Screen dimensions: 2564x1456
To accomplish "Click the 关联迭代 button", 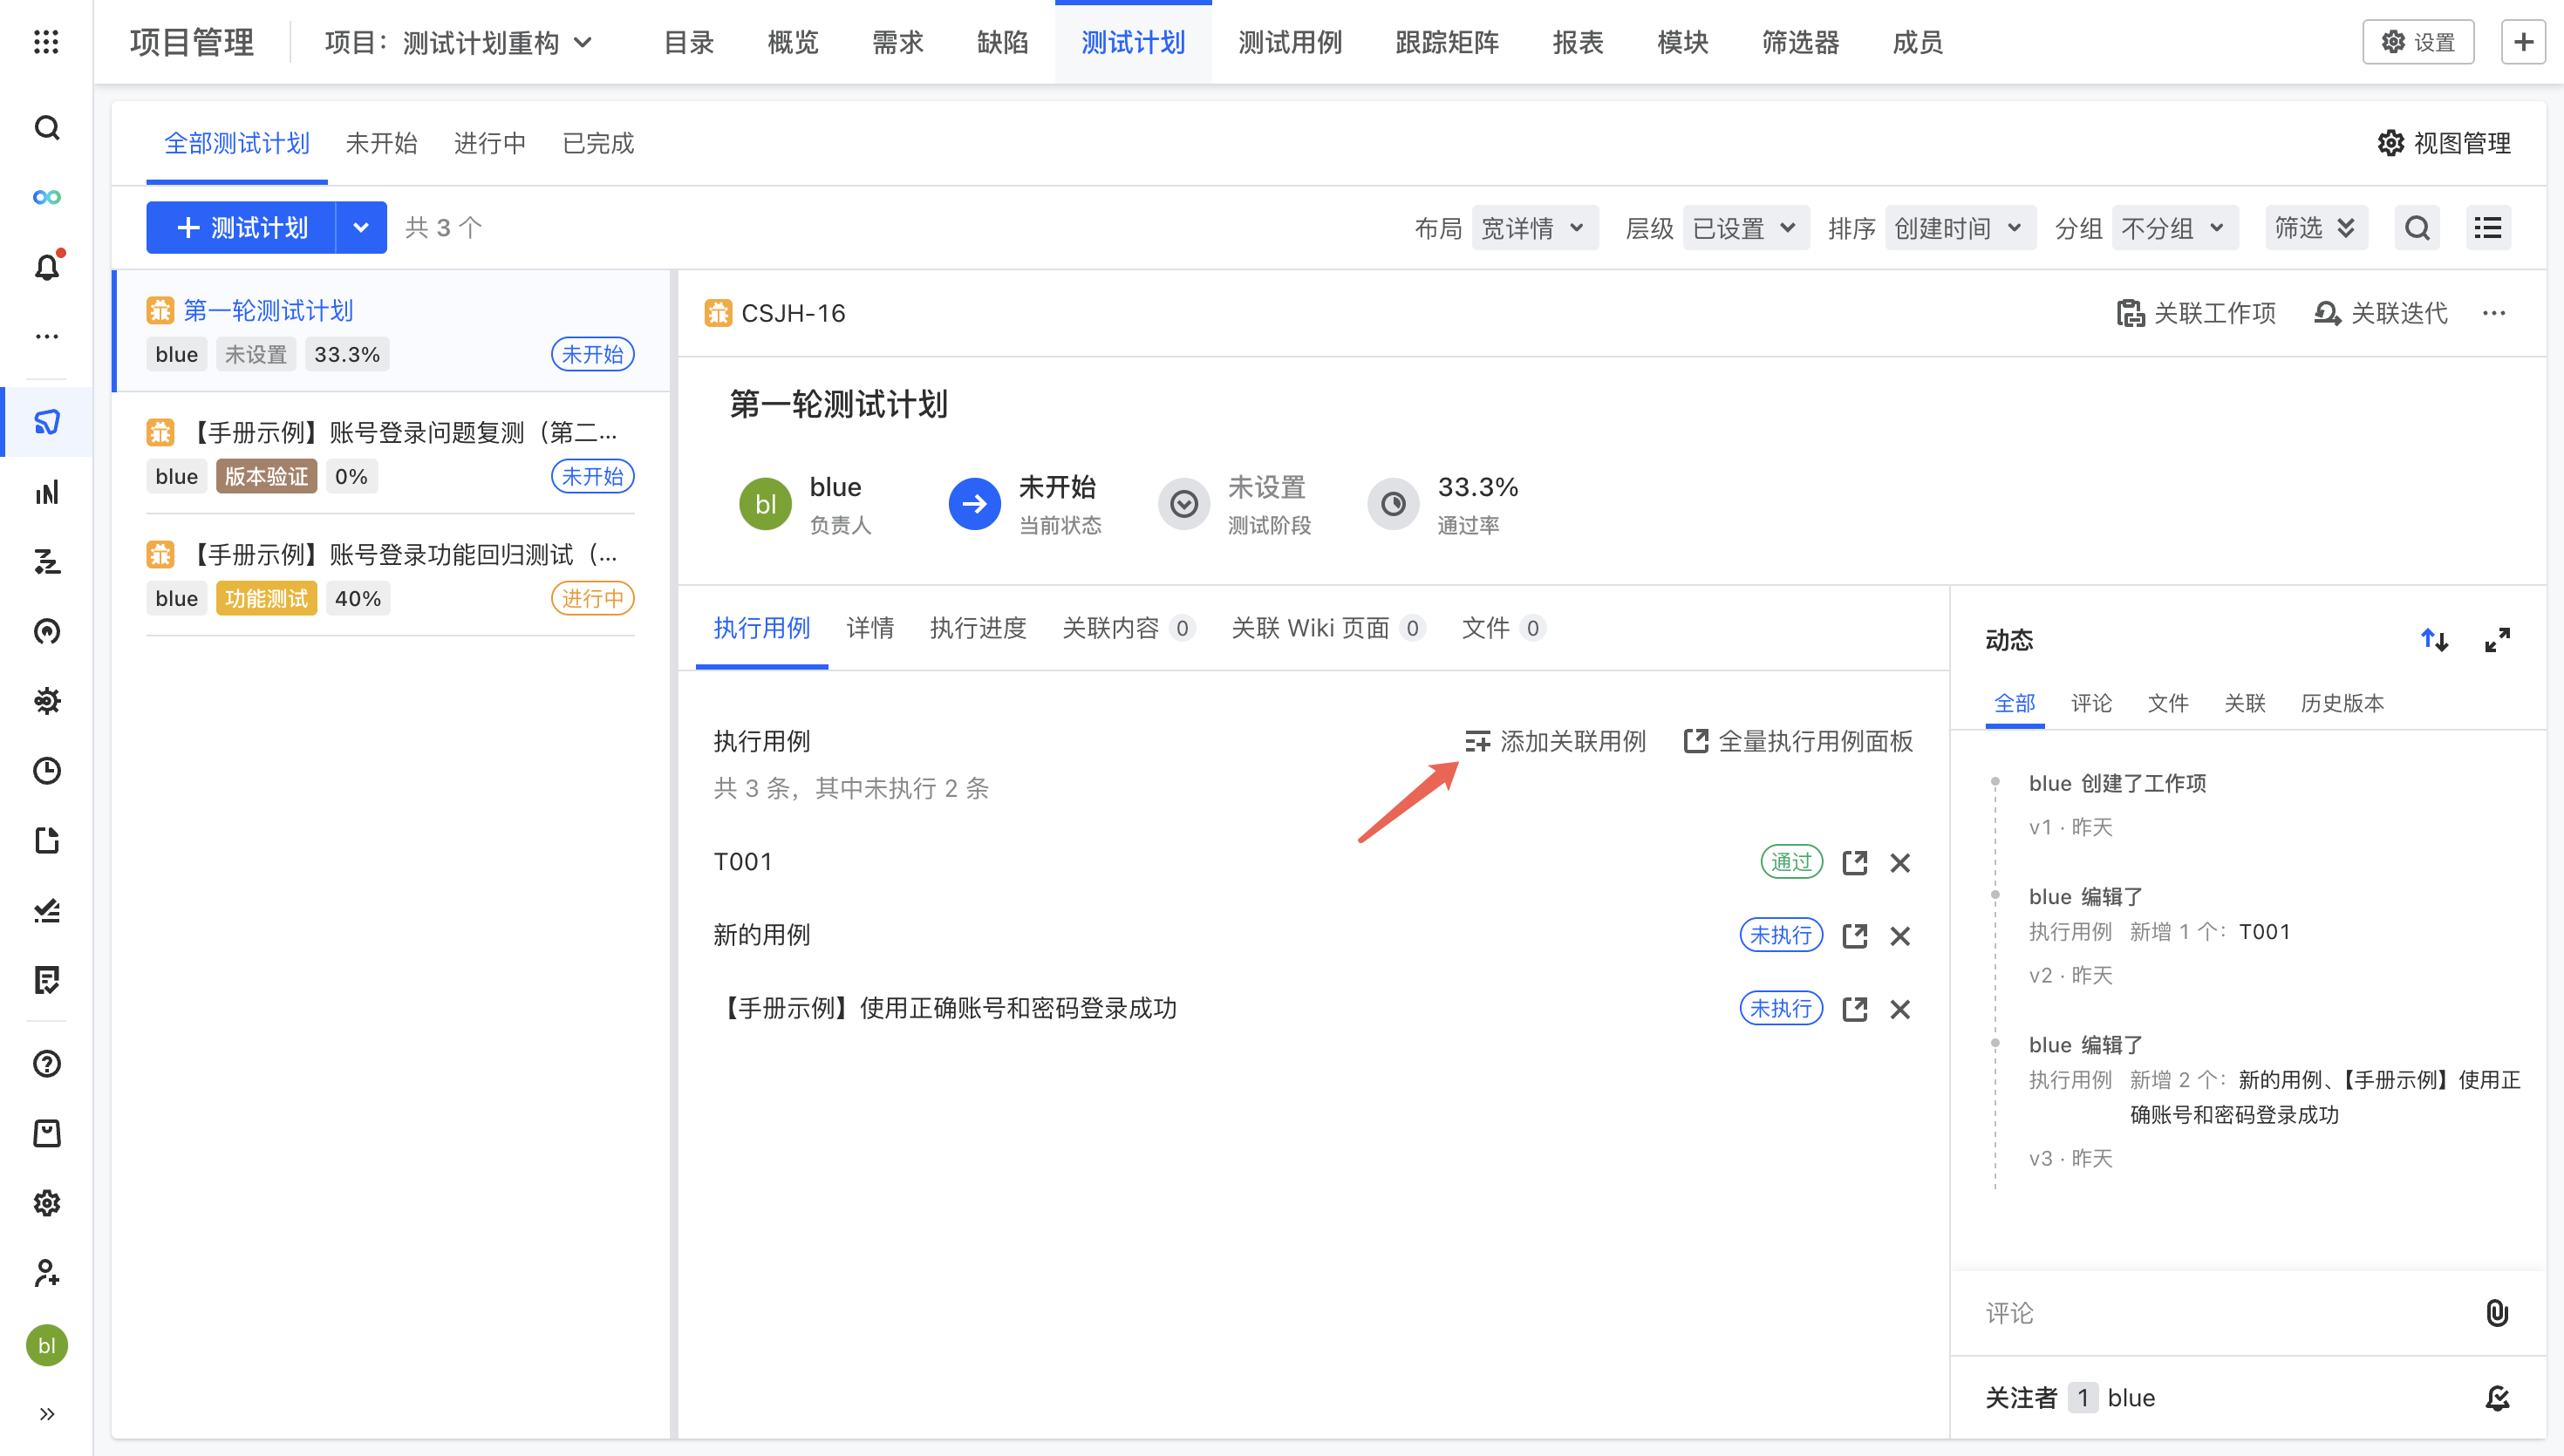I will coord(2381,313).
